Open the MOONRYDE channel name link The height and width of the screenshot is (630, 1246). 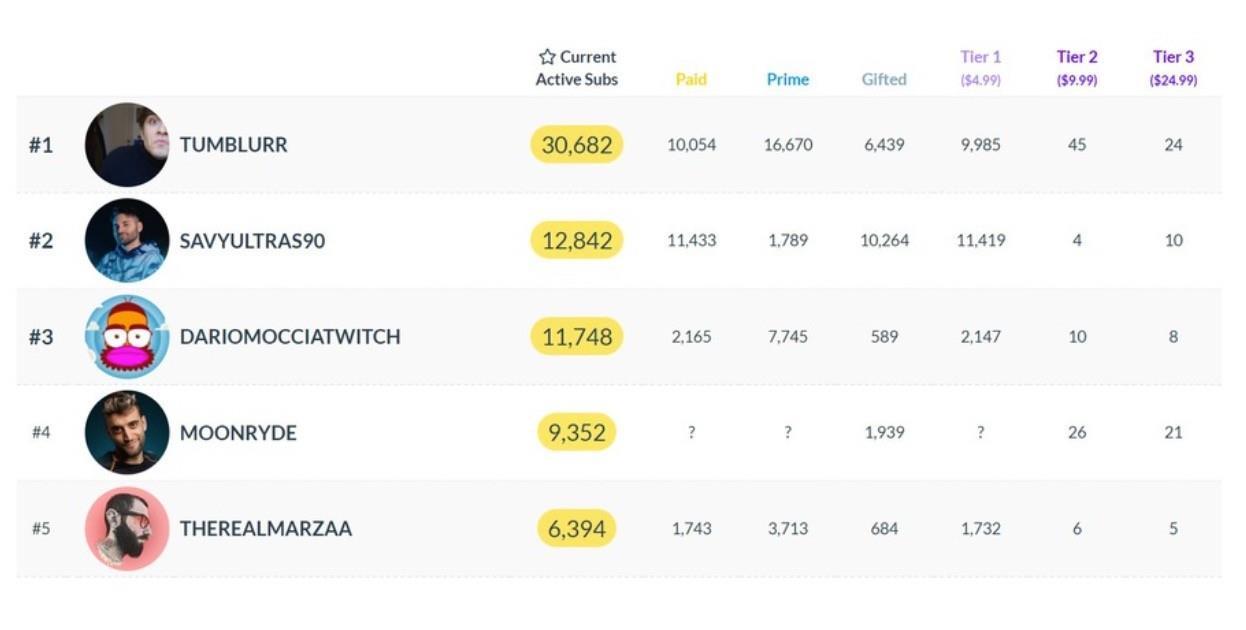point(238,433)
